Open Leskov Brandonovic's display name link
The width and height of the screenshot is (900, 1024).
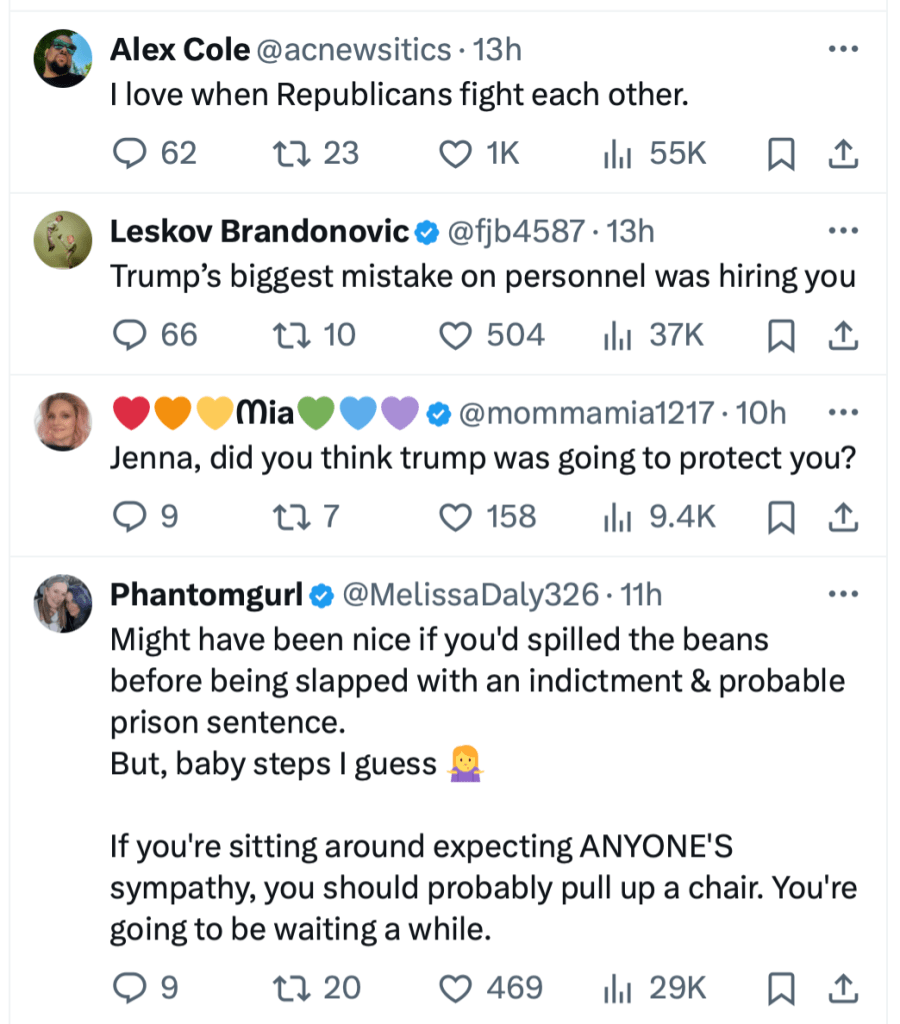[259, 231]
